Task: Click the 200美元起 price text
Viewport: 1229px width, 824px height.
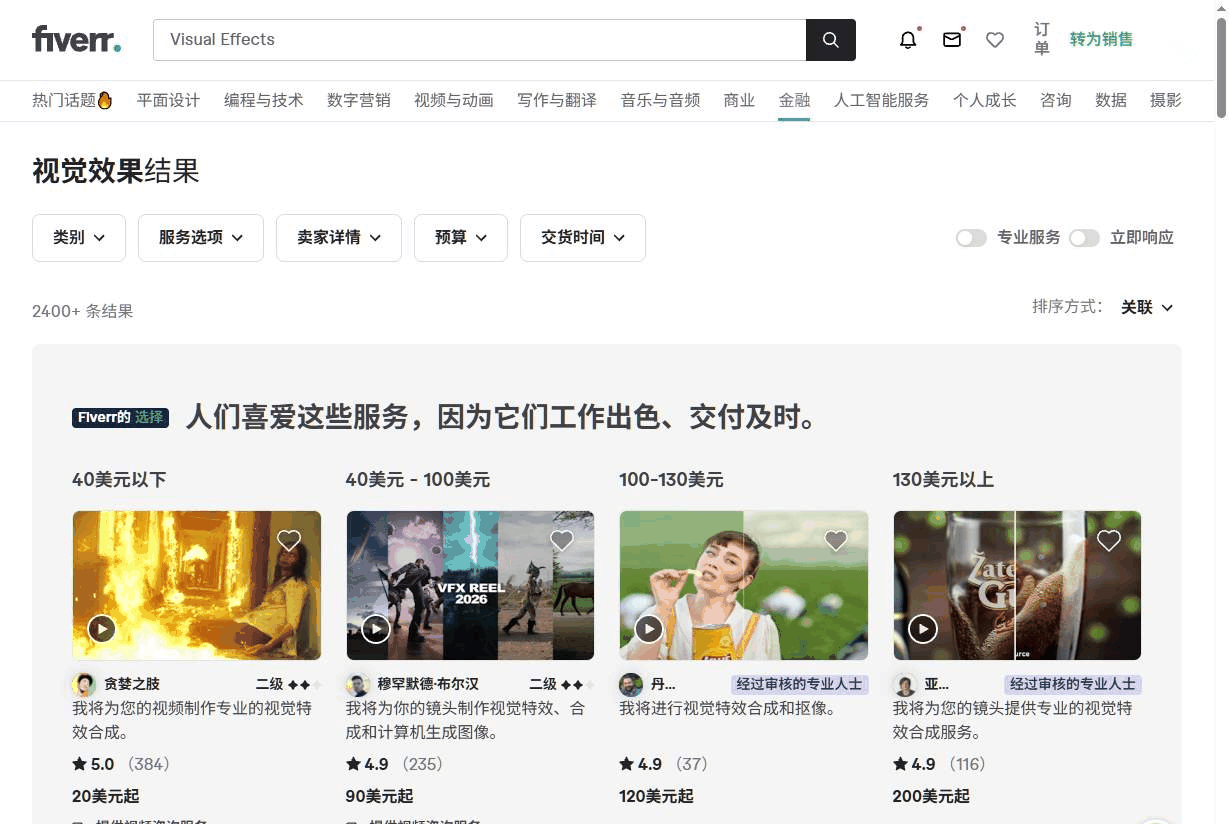Action: tap(931, 797)
